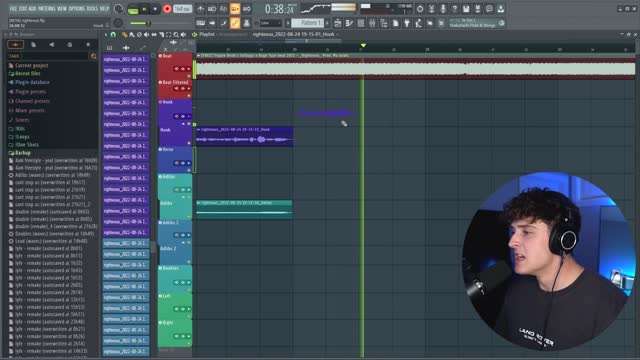Toggle the song/pattern mode button

(x=133, y=9)
